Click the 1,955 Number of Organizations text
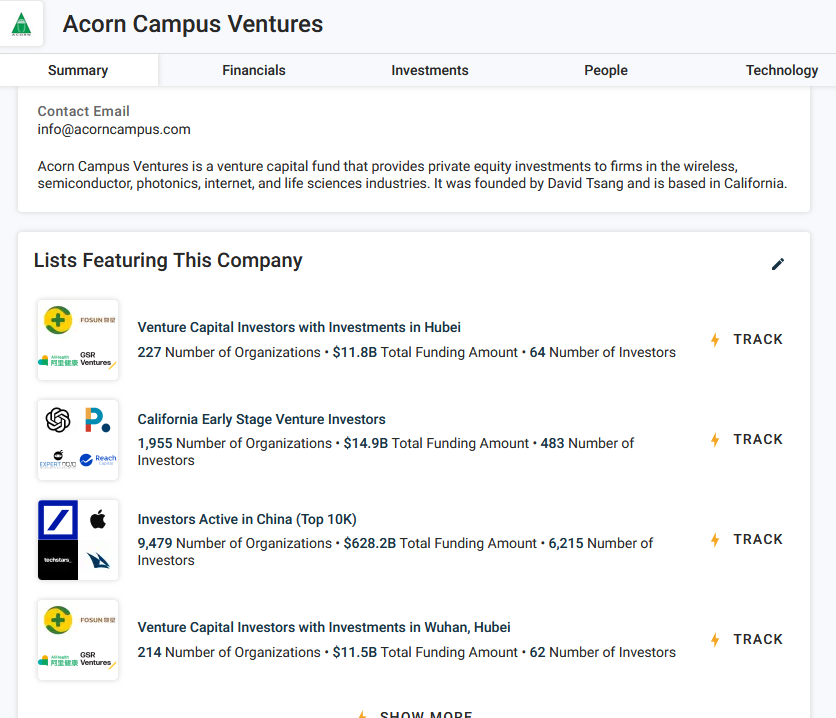 click(235, 443)
